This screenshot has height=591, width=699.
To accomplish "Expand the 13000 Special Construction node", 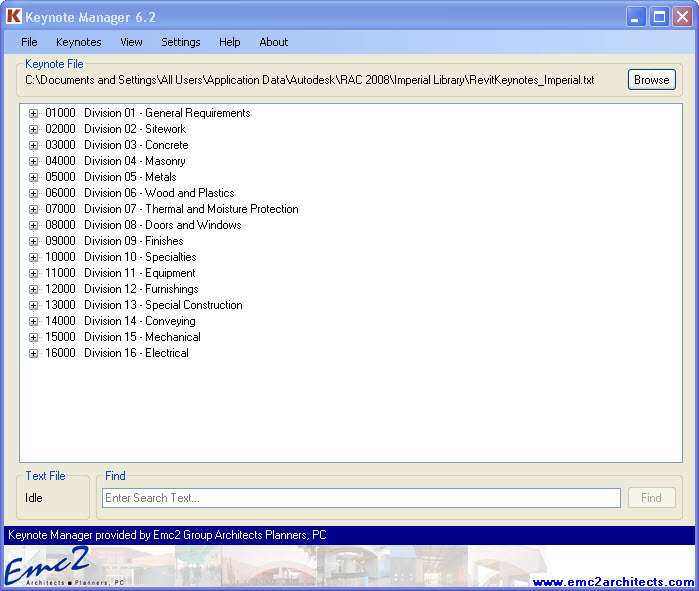I will [33, 305].
